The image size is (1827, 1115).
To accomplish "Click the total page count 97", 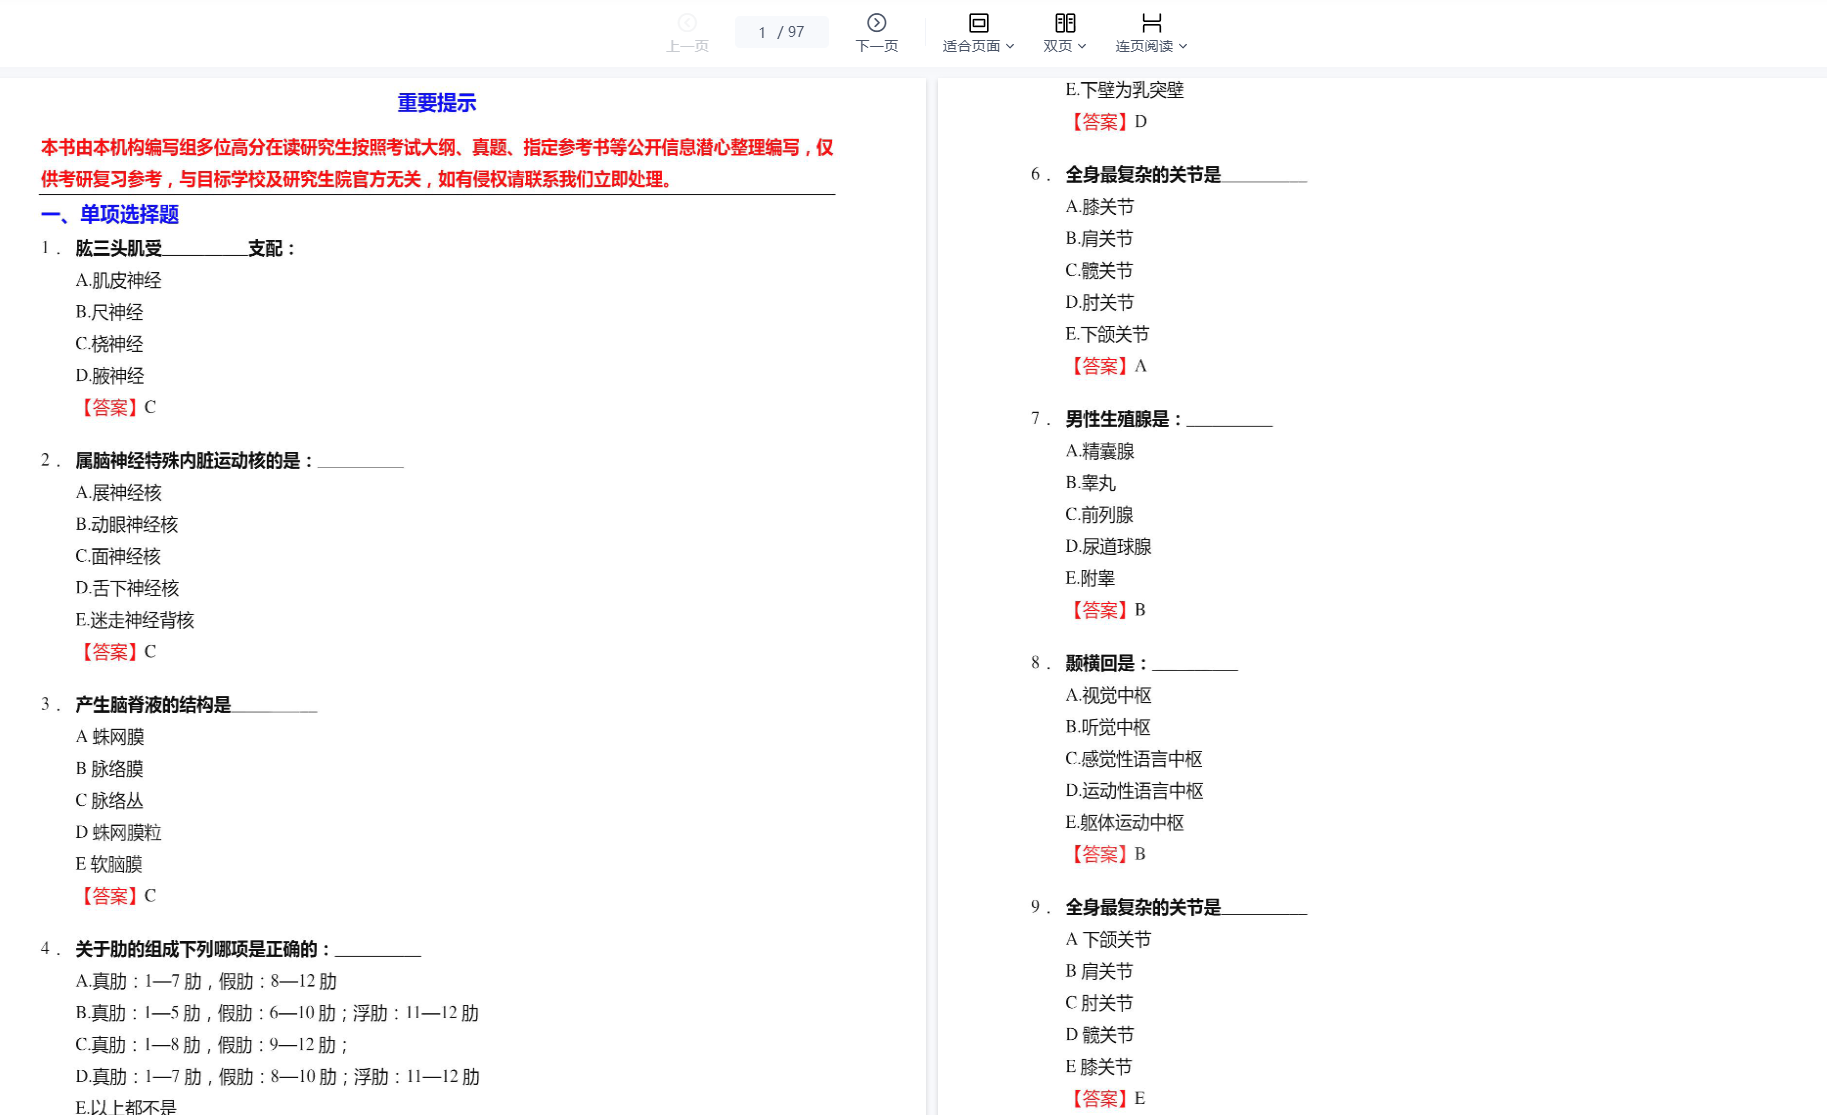I will (796, 32).
